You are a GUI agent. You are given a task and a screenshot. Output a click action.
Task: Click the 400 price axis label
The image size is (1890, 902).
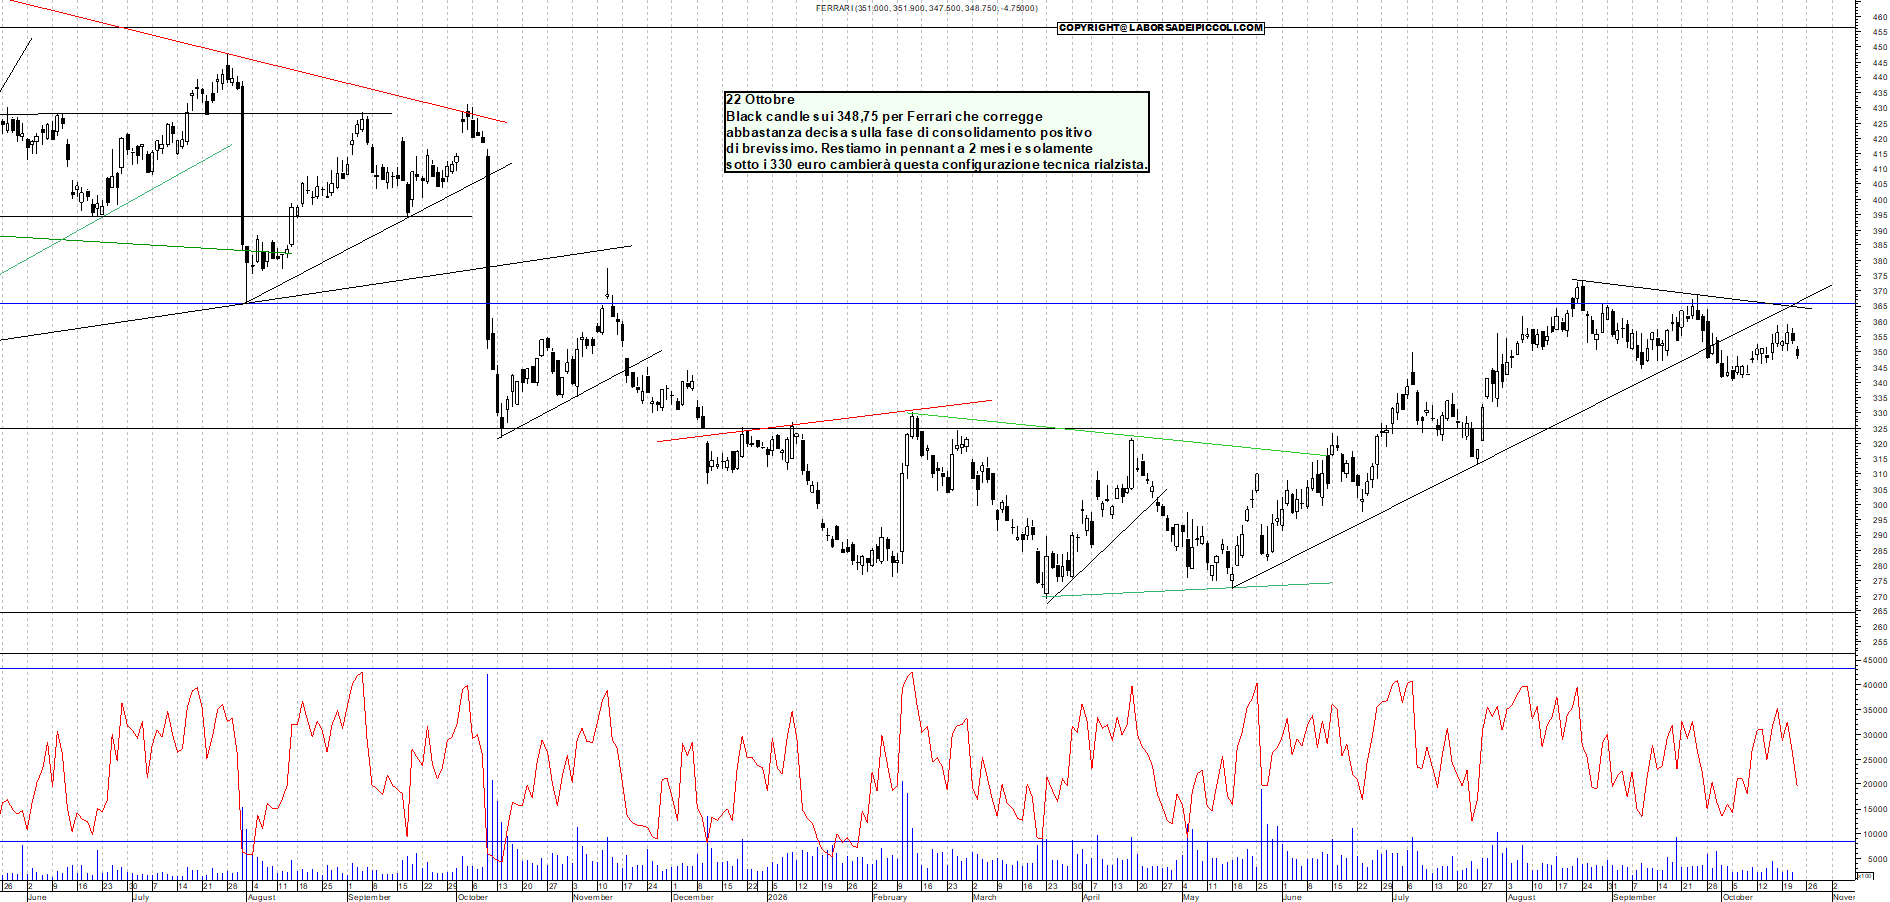(x=1879, y=200)
